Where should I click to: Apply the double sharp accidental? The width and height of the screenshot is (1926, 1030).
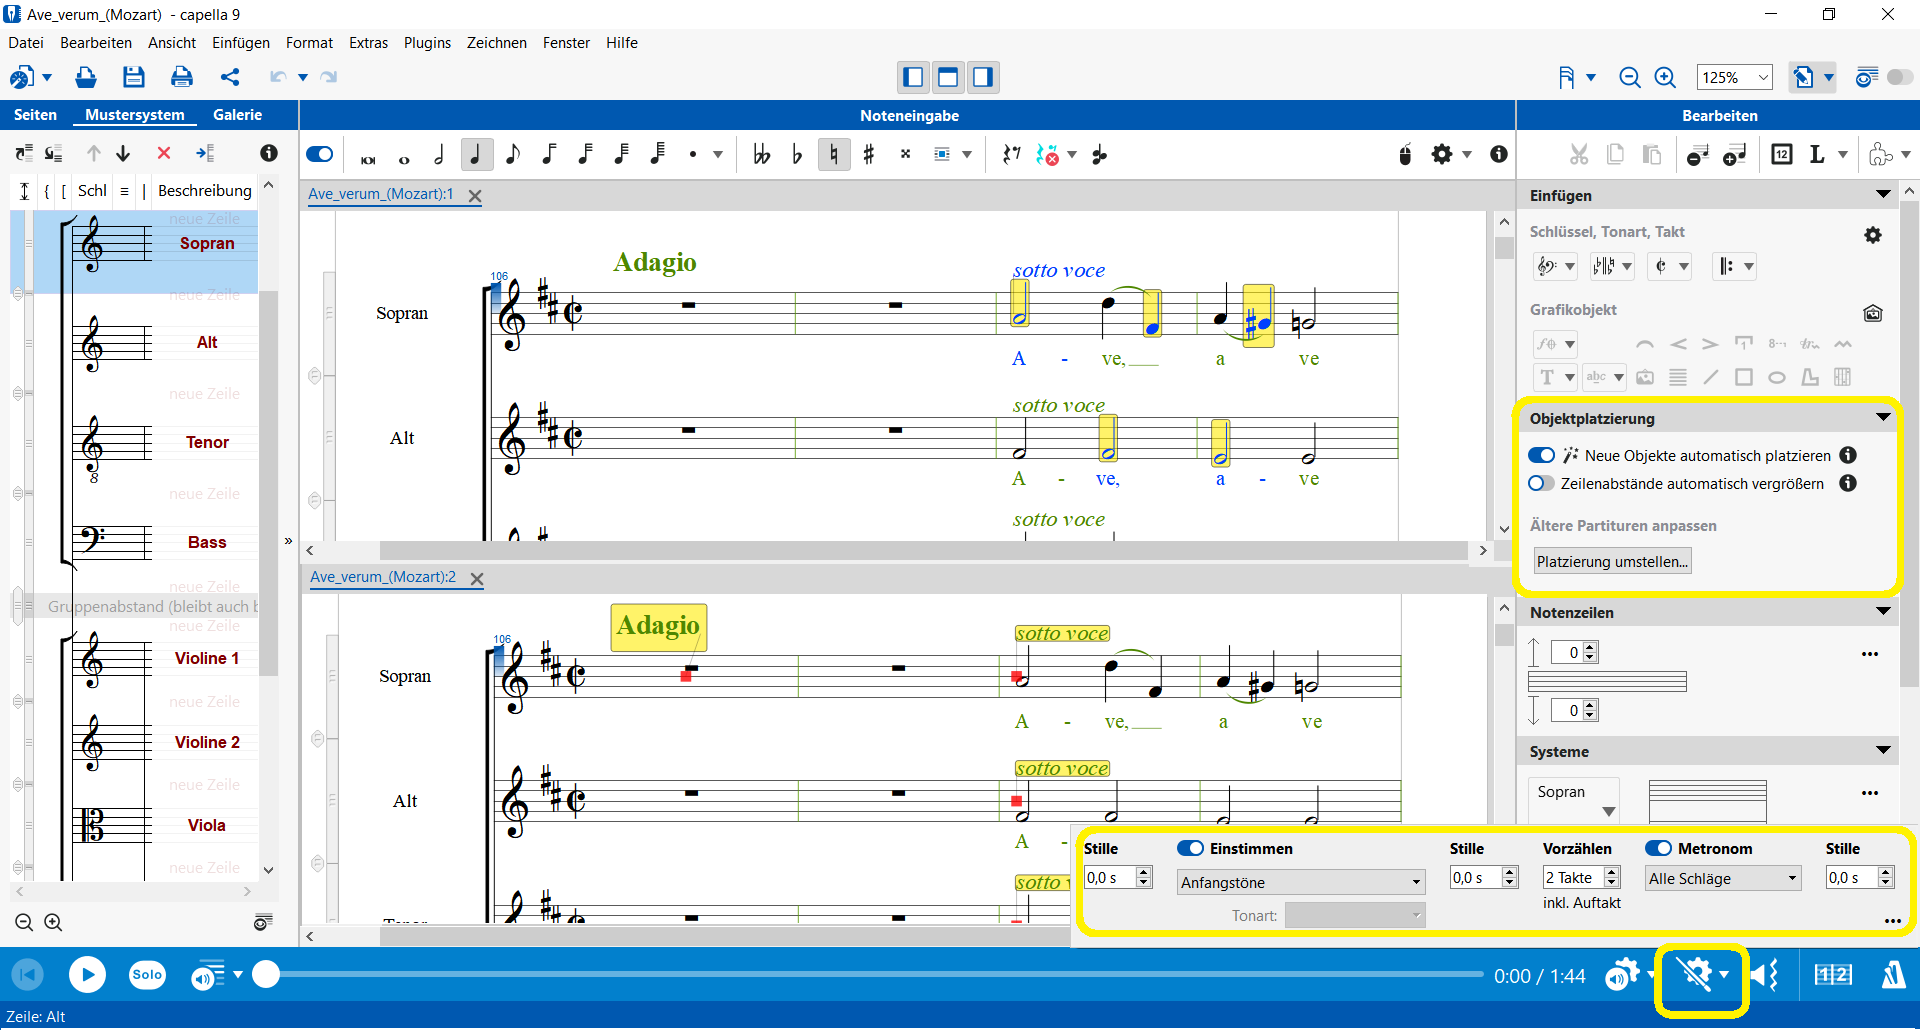(905, 154)
